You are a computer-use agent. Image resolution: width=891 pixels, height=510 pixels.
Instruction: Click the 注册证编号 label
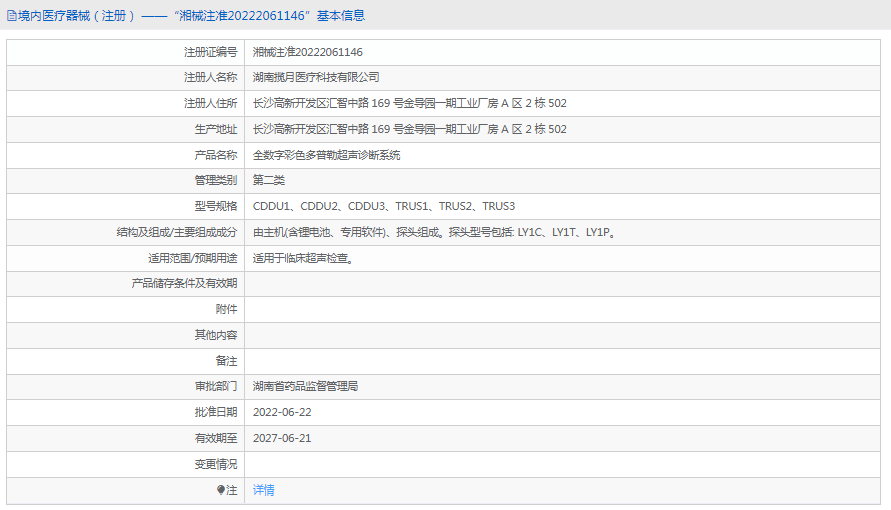(210, 52)
